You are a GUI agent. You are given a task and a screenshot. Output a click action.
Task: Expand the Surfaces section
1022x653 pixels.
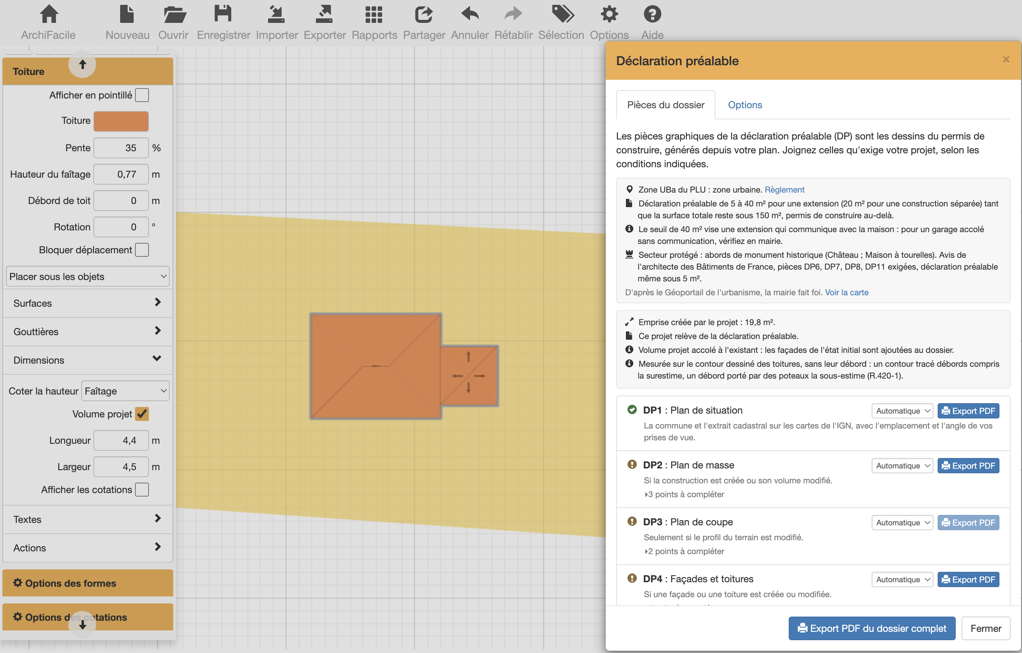(x=88, y=303)
